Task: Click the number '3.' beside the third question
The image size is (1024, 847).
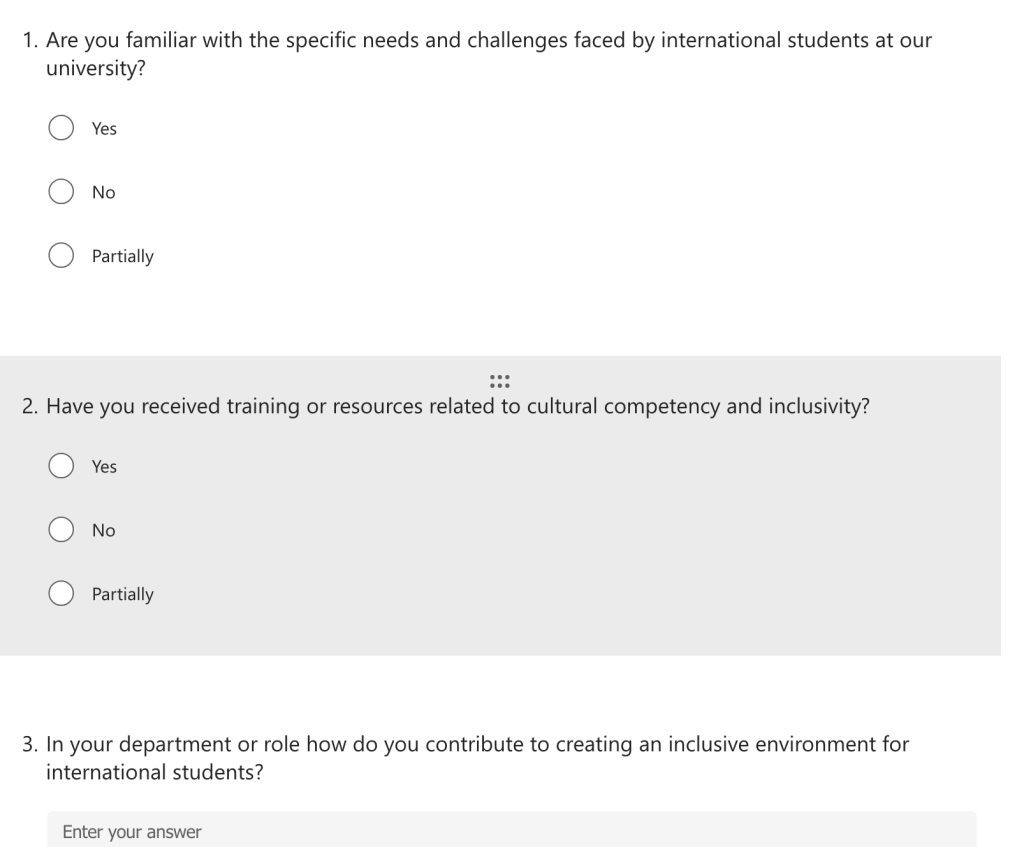Action: (31, 744)
